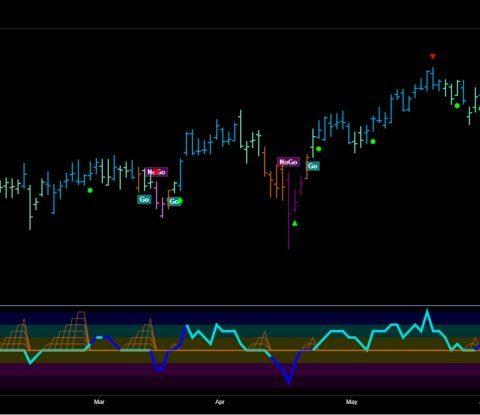Click the Go label in April
The height and width of the screenshot is (415, 480).
[313, 166]
